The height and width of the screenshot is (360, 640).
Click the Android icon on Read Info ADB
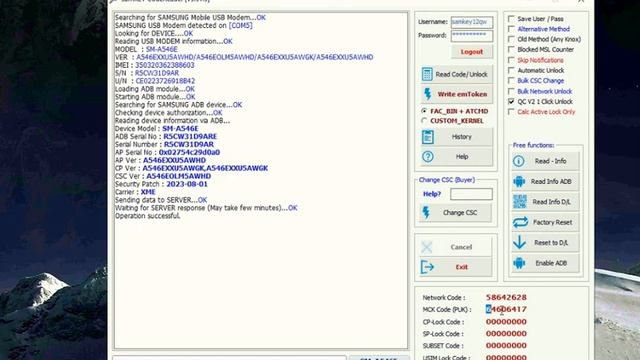coord(519,182)
